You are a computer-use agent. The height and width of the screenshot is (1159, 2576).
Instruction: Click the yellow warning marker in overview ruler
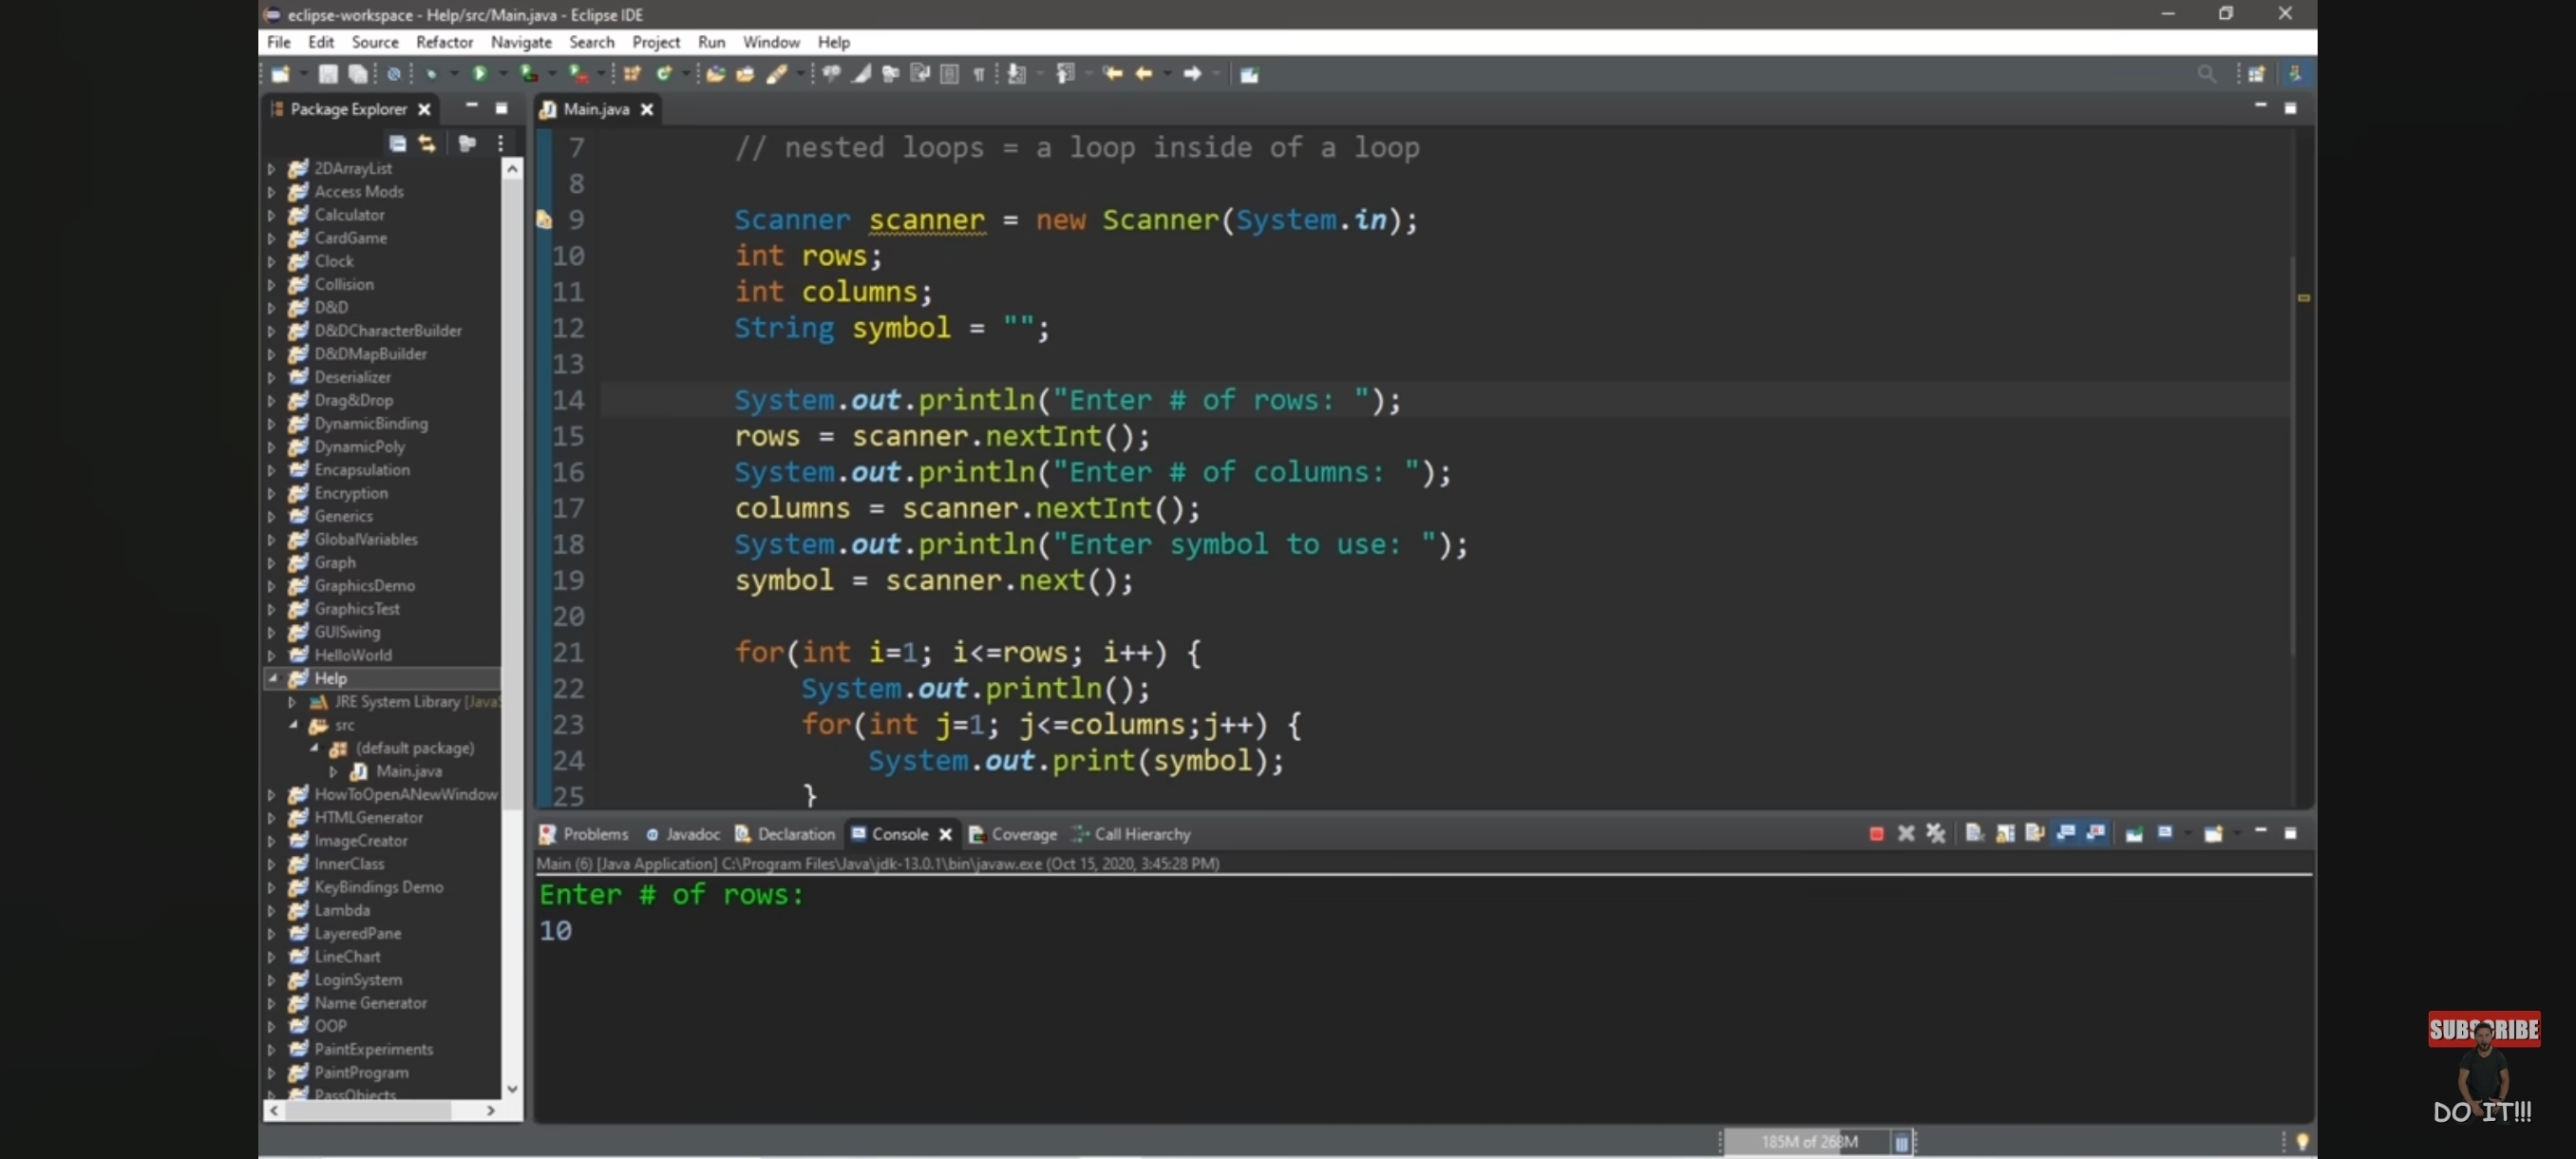[x=2303, y=298]
